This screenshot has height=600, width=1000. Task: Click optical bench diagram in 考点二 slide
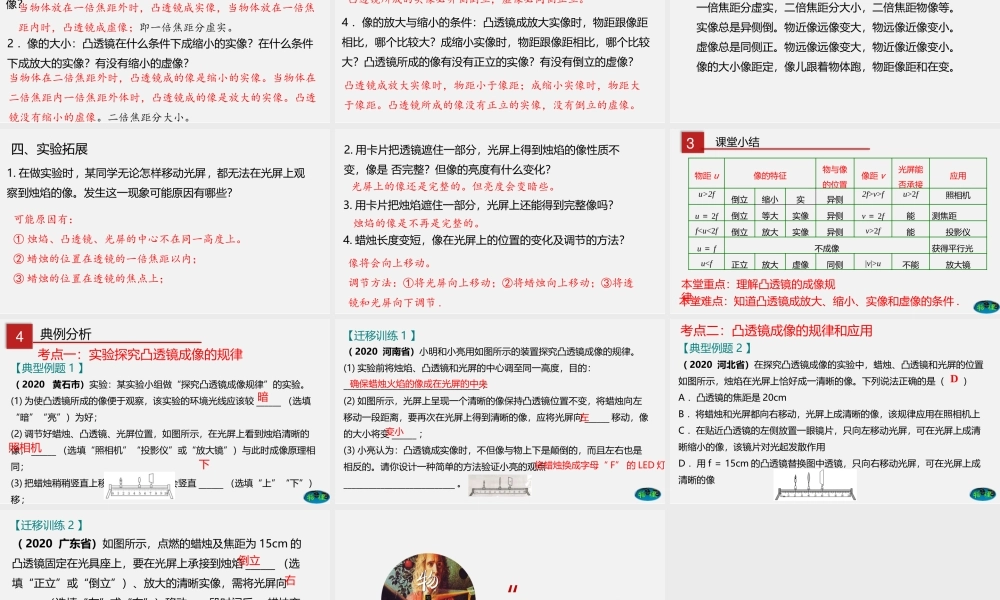click(815, 487)
